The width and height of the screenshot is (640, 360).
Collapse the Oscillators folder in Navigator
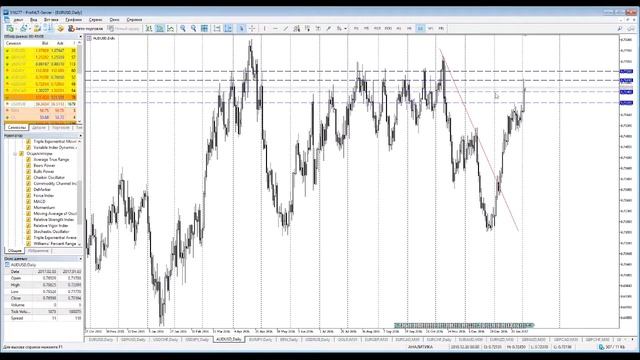[x=15, y=153]
